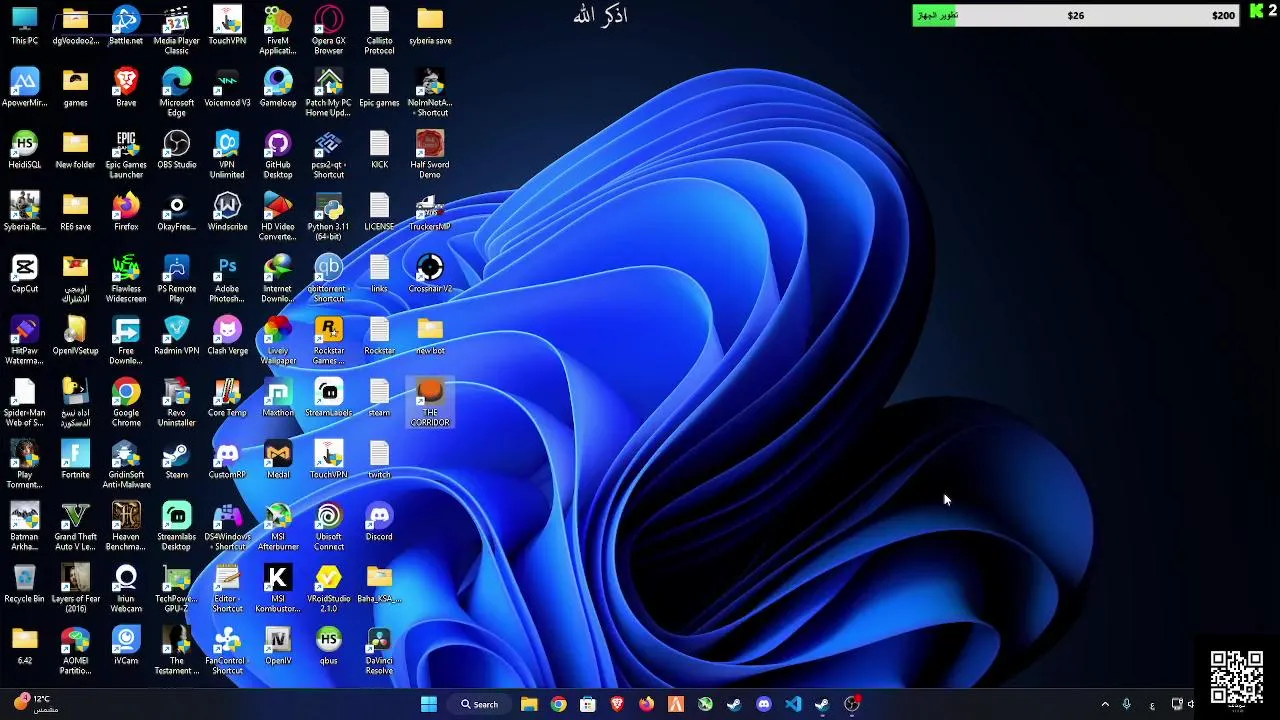Viewport: 1280px width, 720px height.
Task: Select the VRoidStudio 2.1.0 icon
Action: (x=329, y=589)
